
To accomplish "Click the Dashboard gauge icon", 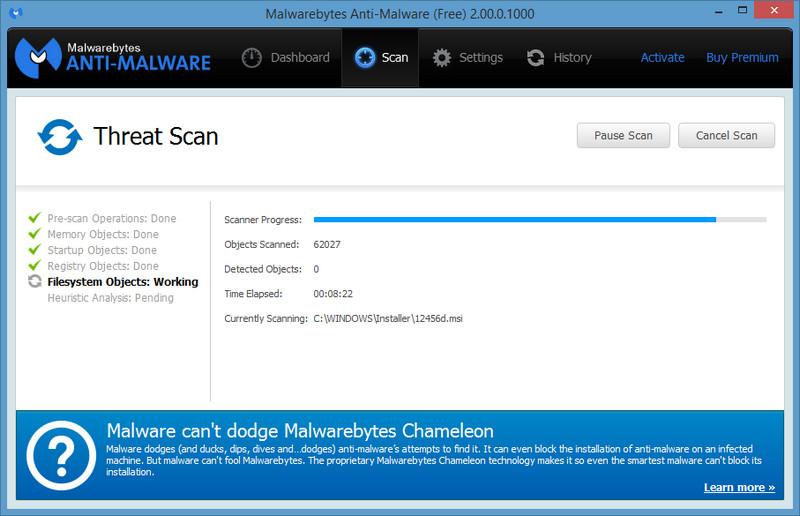I will [252, 58].
